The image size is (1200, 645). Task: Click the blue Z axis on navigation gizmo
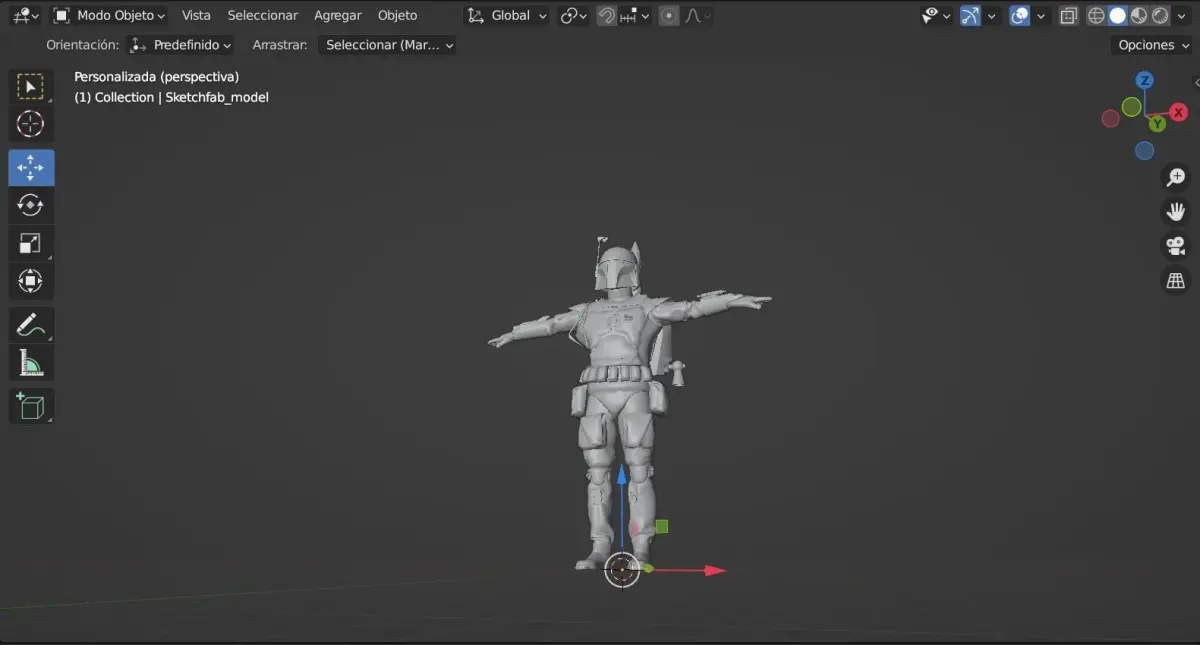coord(1145,80)
